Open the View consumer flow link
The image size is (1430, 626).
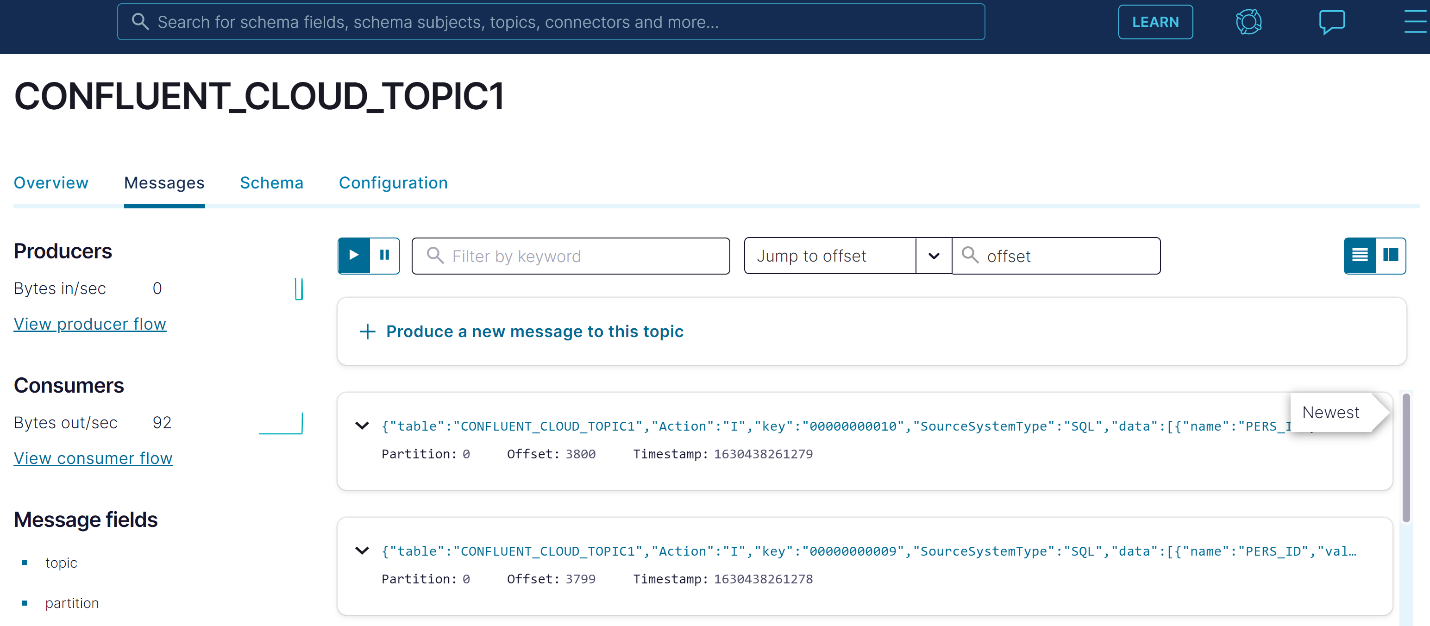(x=93, y=458)
